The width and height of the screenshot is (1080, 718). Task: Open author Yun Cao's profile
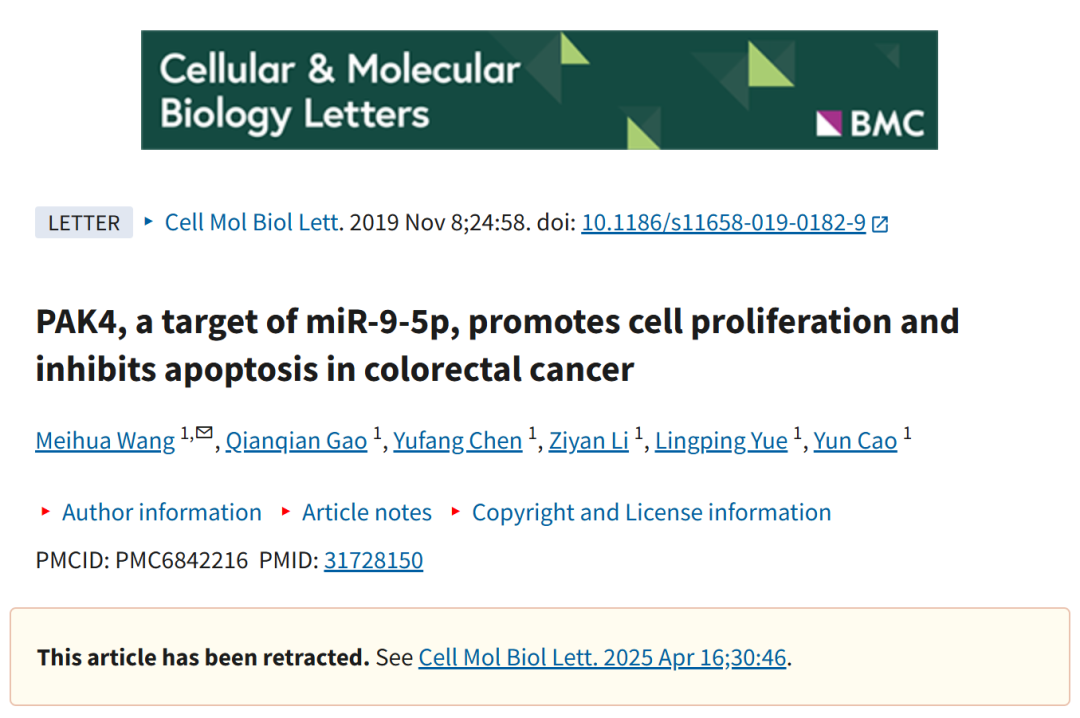click(855, 440)
